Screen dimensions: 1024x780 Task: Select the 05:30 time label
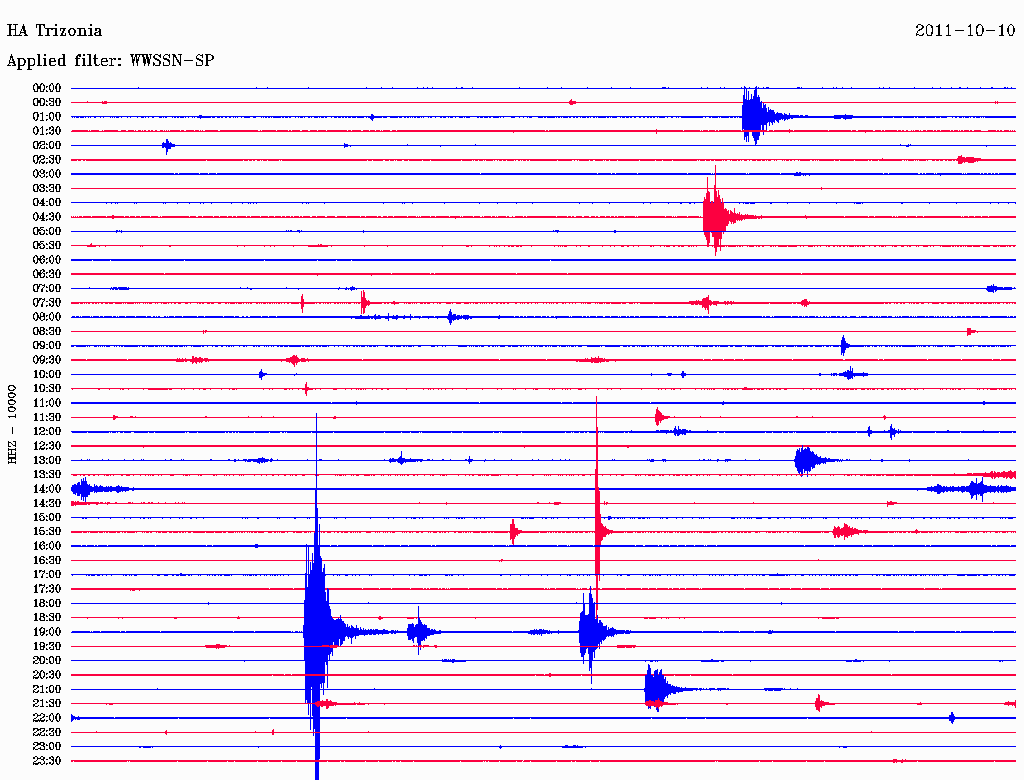(x=47, y=246)
